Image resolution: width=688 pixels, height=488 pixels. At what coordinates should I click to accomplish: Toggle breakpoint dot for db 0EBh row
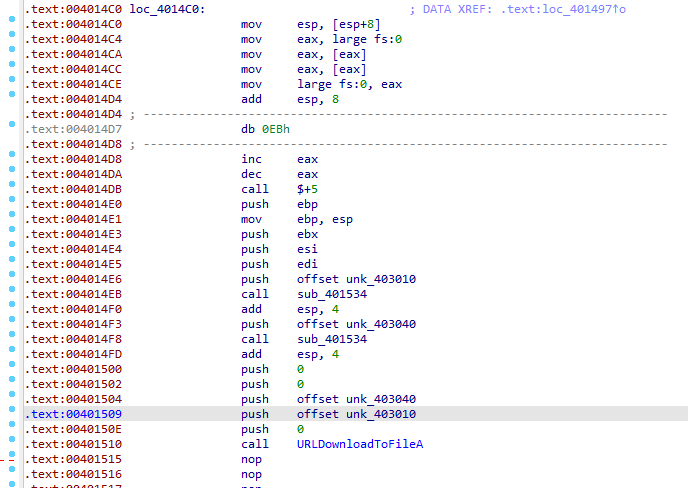12,124
